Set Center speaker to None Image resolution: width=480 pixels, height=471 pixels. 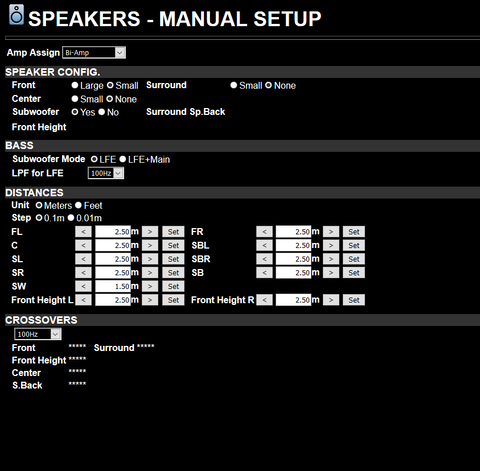point(109,99)
